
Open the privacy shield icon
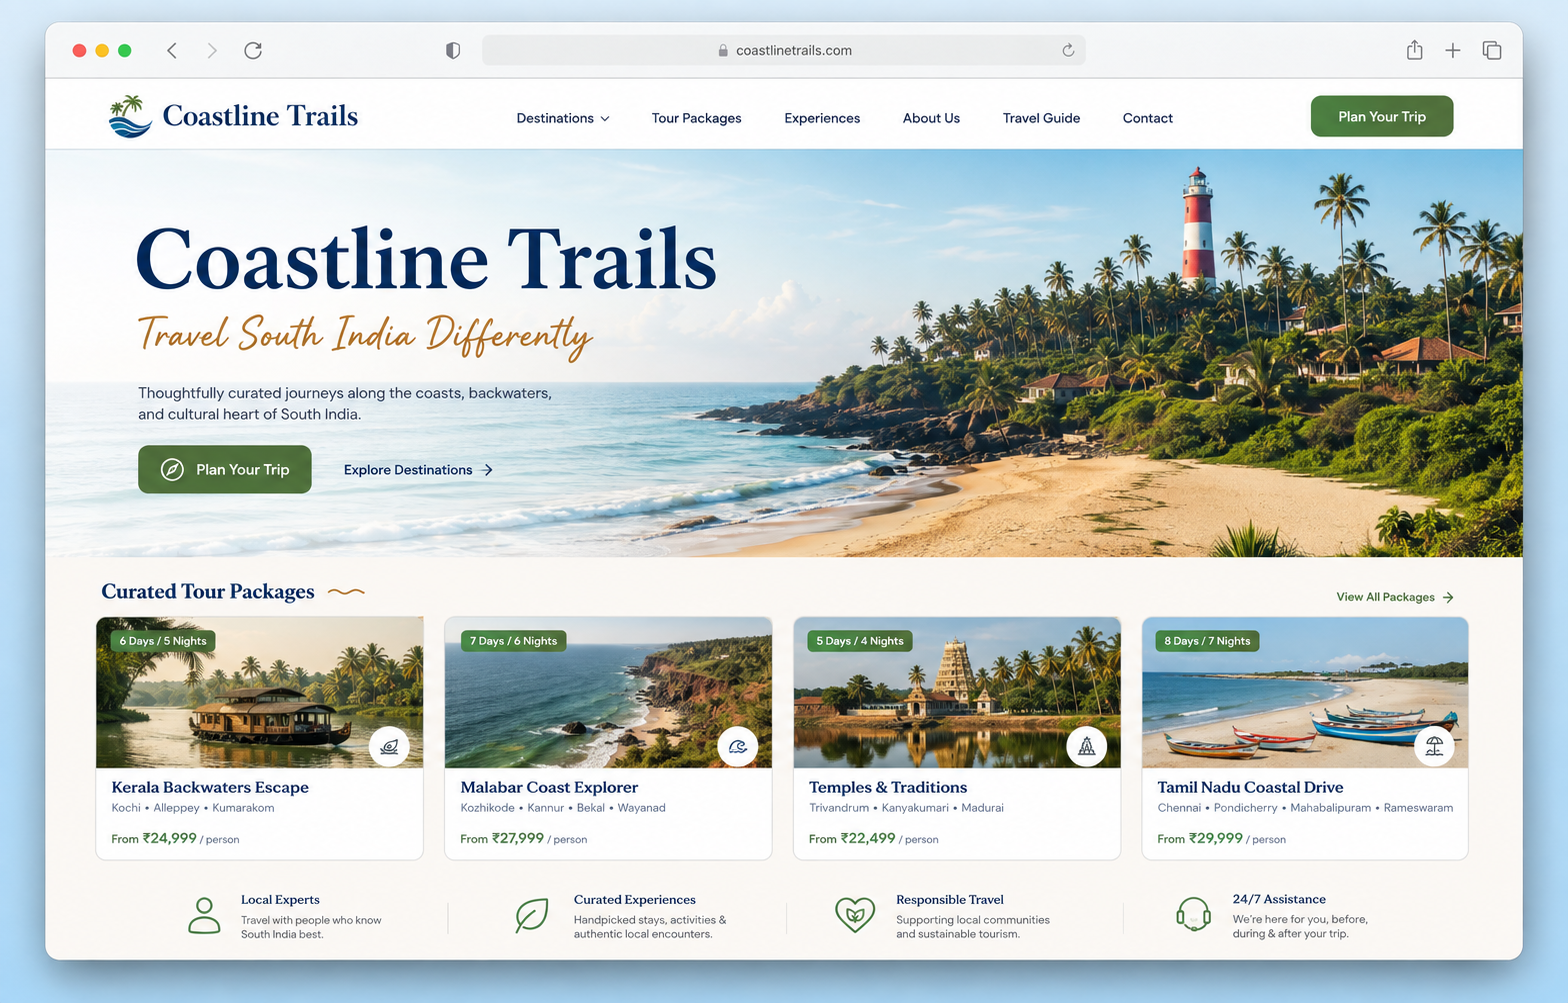tap(453, 50)
